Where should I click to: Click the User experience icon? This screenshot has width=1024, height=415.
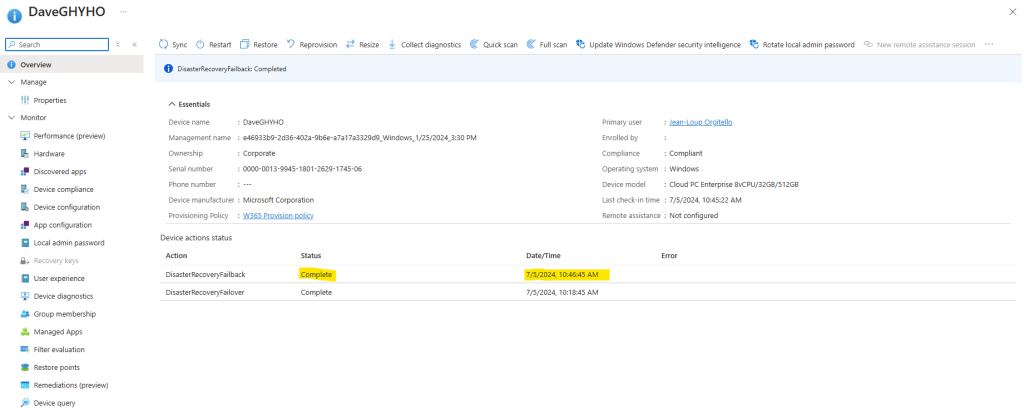25,278
